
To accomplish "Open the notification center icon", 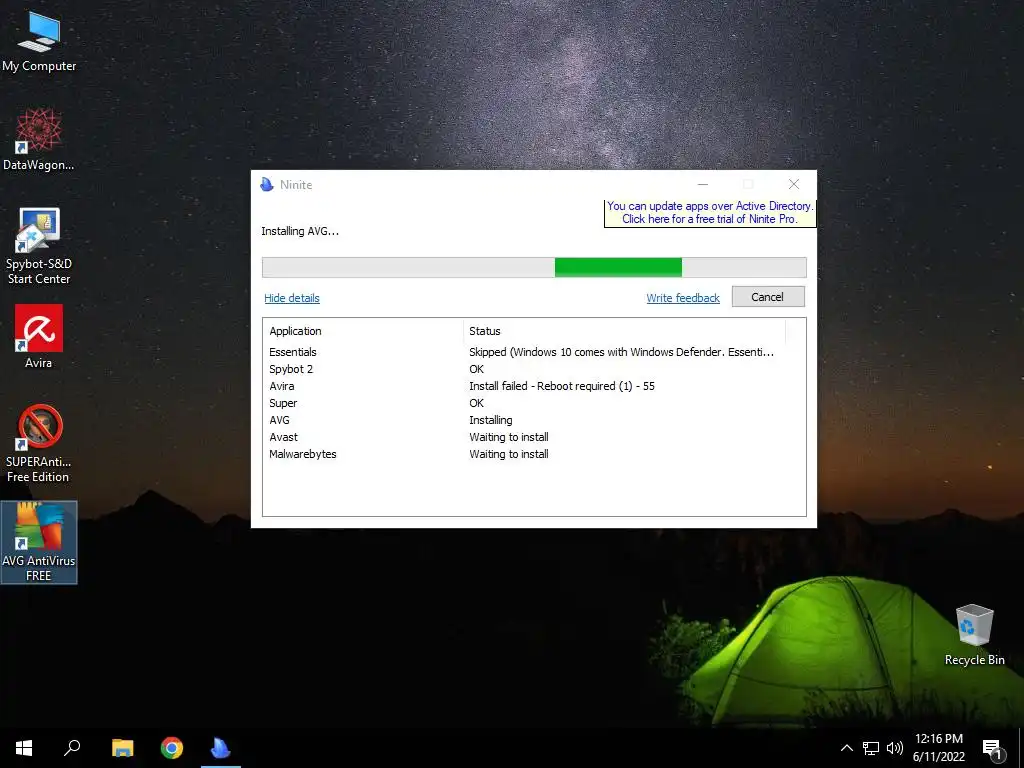I will click(992, 749).
